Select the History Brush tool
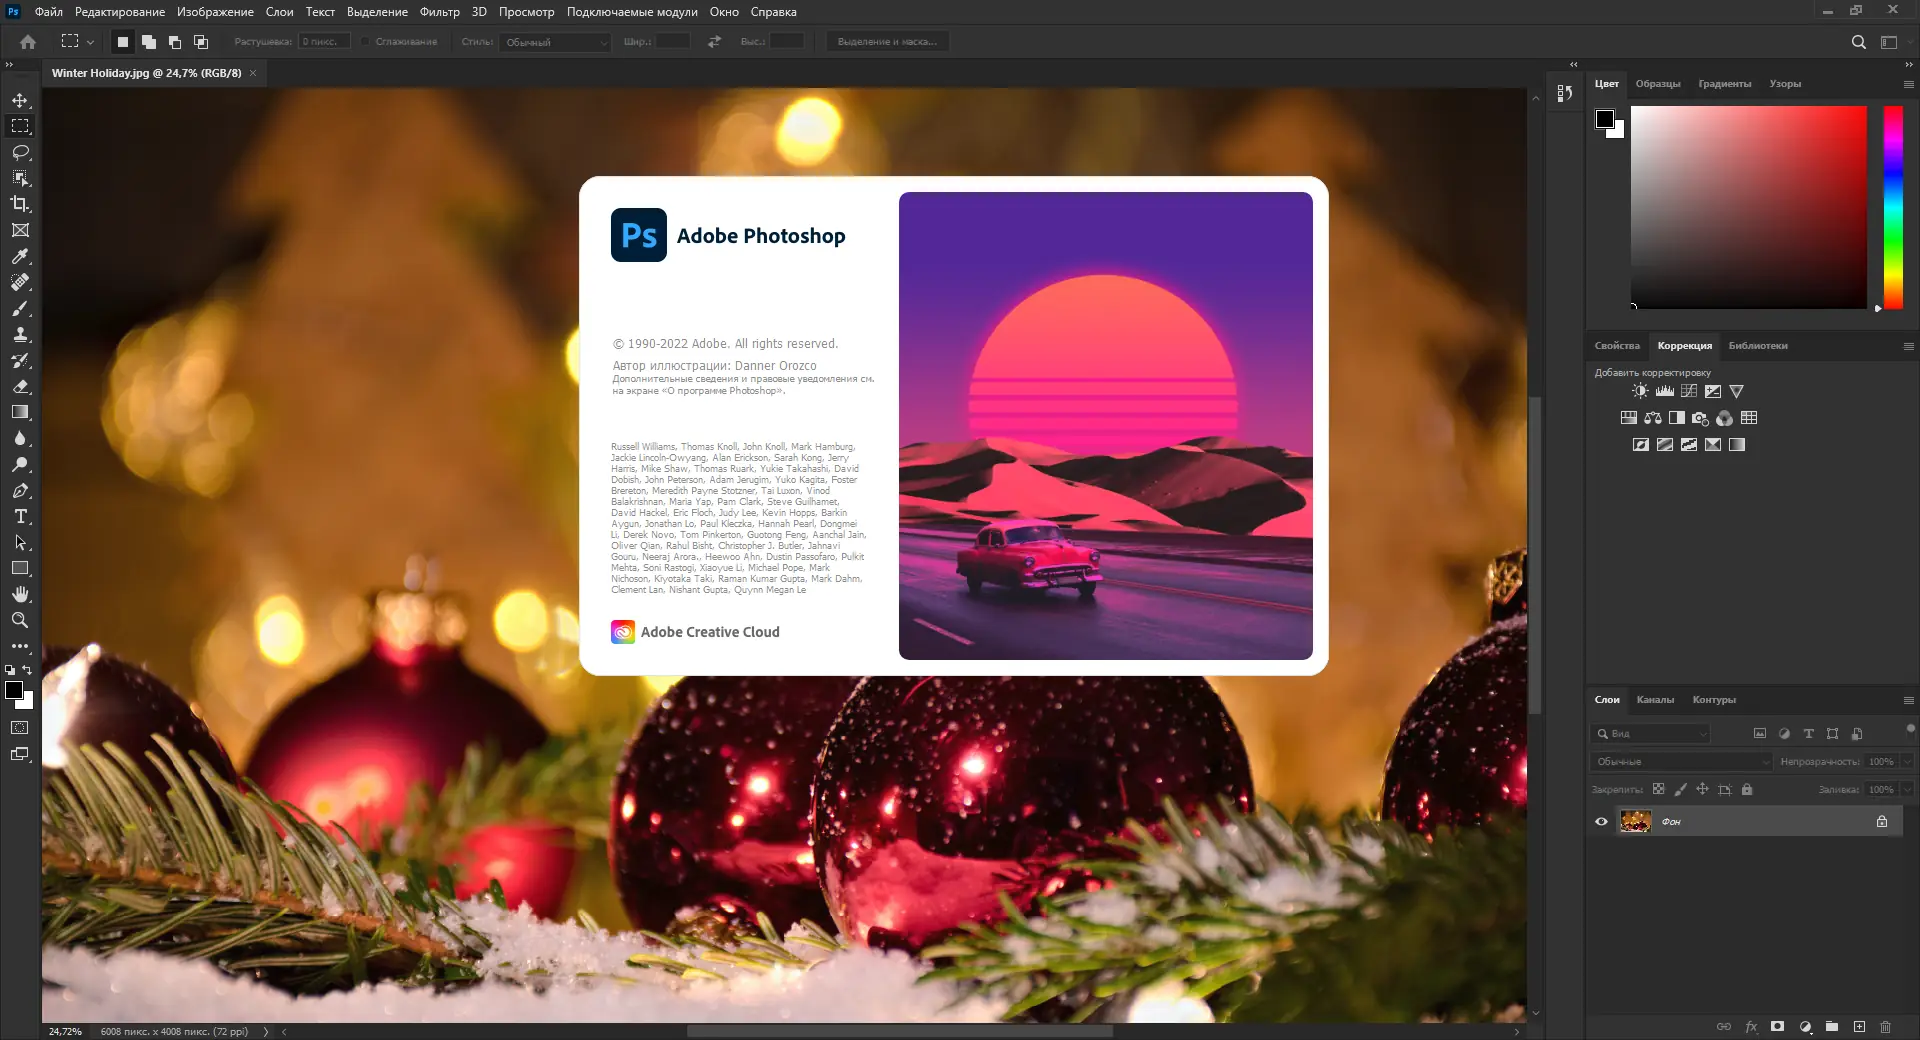The height and width of the screenshot is (1040, 1920). [x=20, y=360]
